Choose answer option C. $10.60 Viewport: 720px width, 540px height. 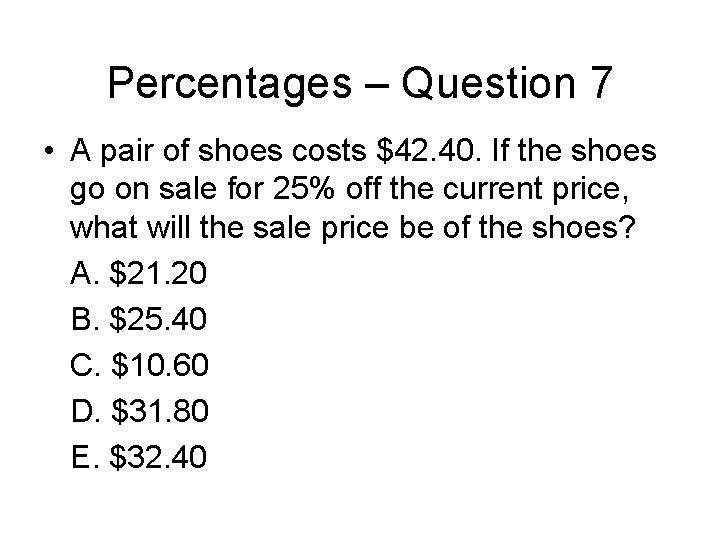click(x=140, y=365)
